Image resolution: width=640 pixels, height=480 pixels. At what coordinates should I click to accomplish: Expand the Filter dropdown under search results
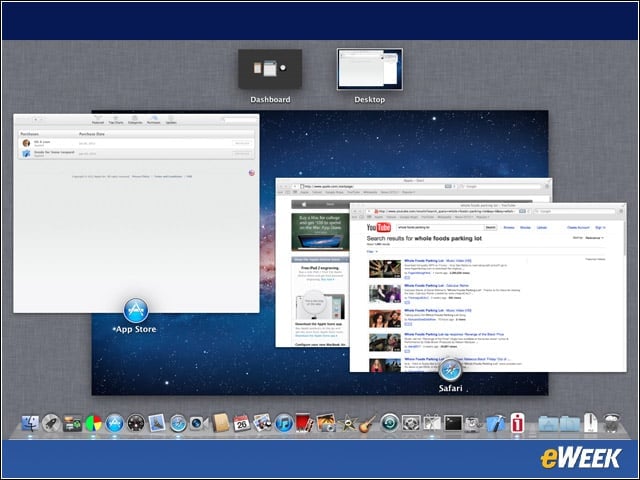coord(372,251)
